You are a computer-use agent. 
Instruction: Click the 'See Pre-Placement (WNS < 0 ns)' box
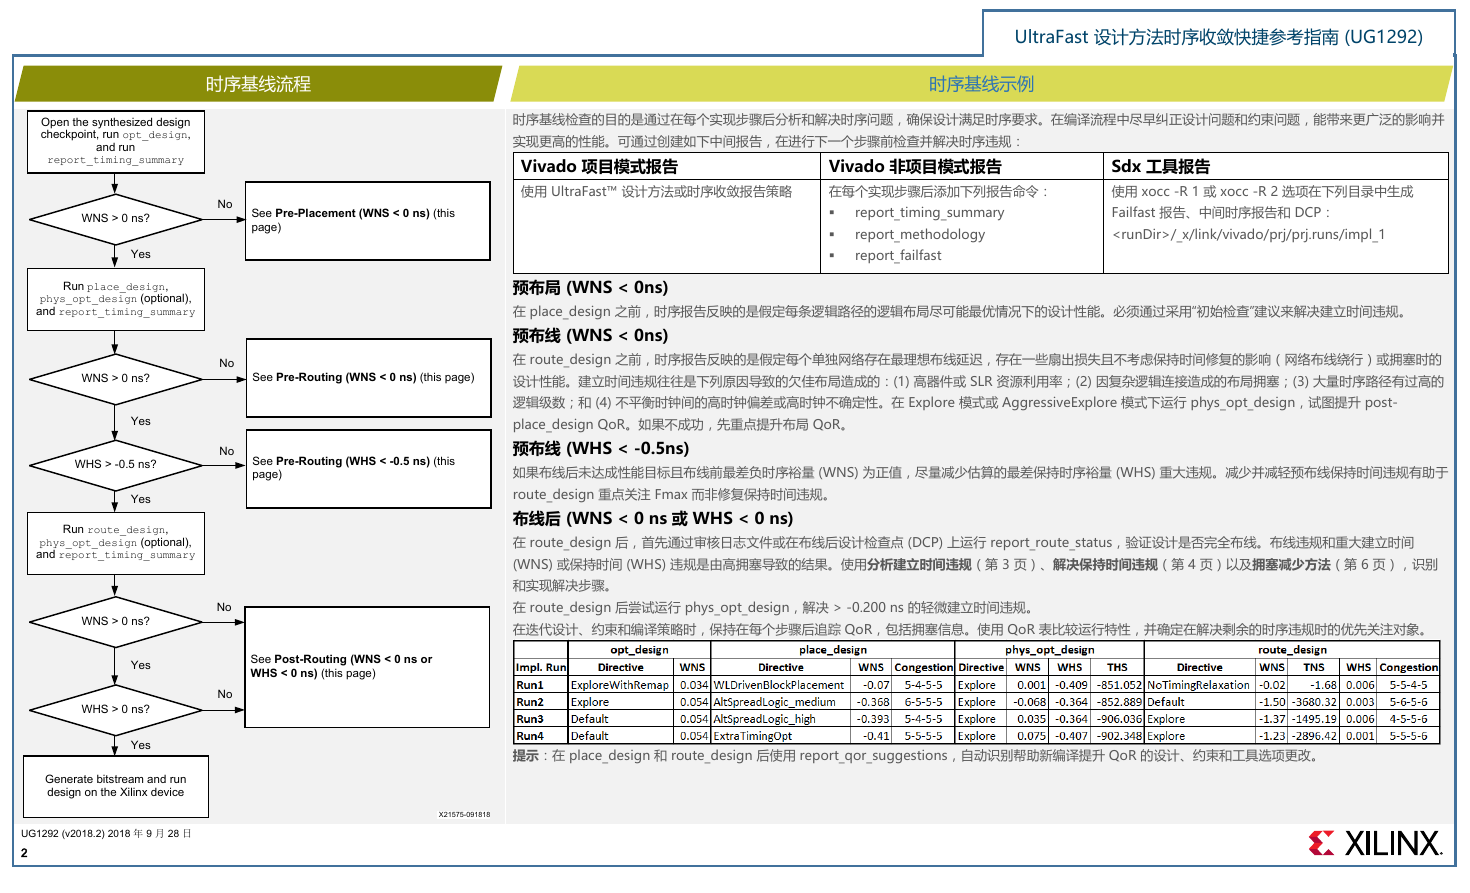(368, 220)
